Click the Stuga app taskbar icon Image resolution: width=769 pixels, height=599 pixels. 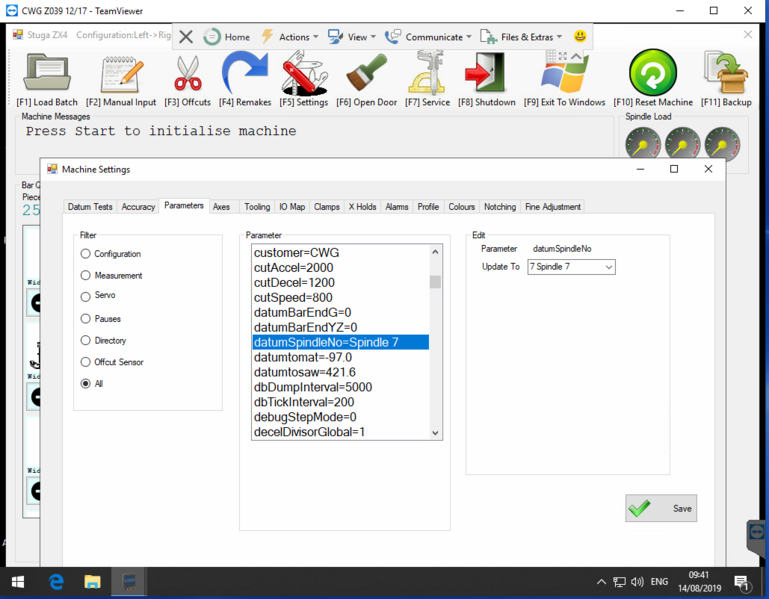click(x=129, y=582)
